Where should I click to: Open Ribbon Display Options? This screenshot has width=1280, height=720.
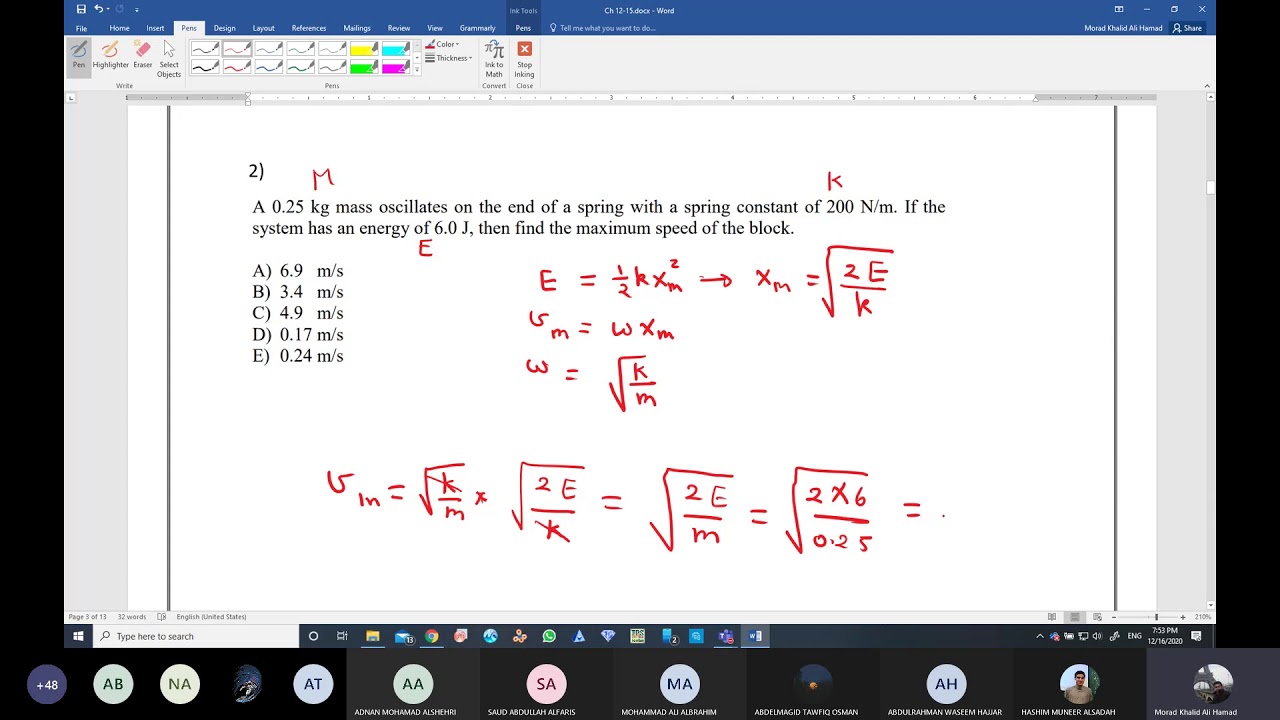[1119, 9]
